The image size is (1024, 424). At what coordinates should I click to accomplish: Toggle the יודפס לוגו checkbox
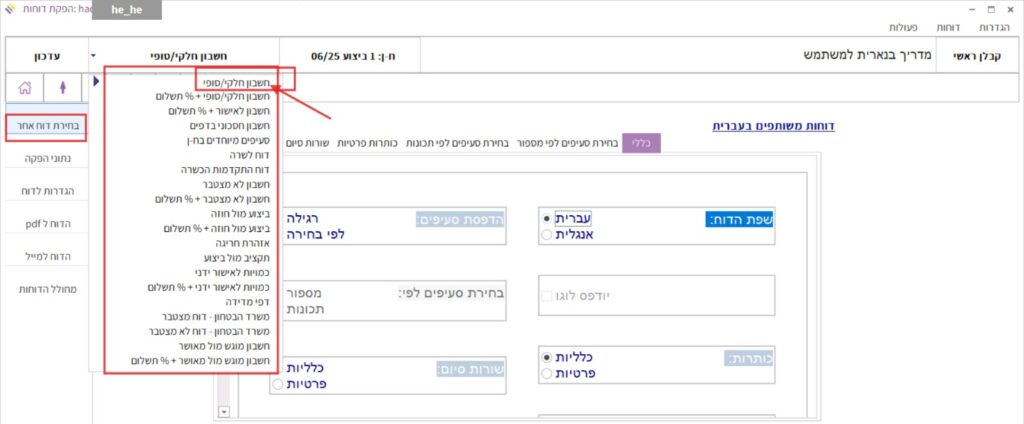tap(546, 296)
